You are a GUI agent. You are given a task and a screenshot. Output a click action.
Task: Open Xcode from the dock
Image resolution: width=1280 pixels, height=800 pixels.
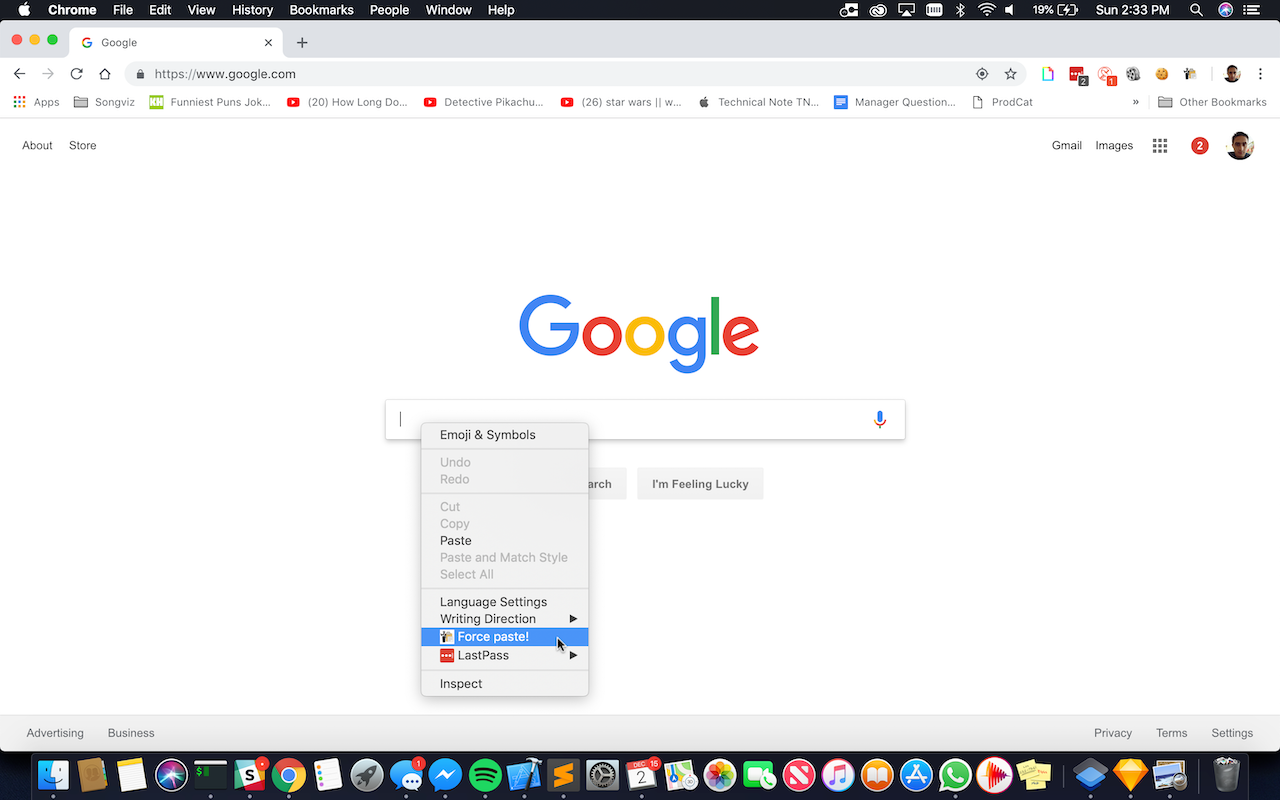(x=524, y=775)
